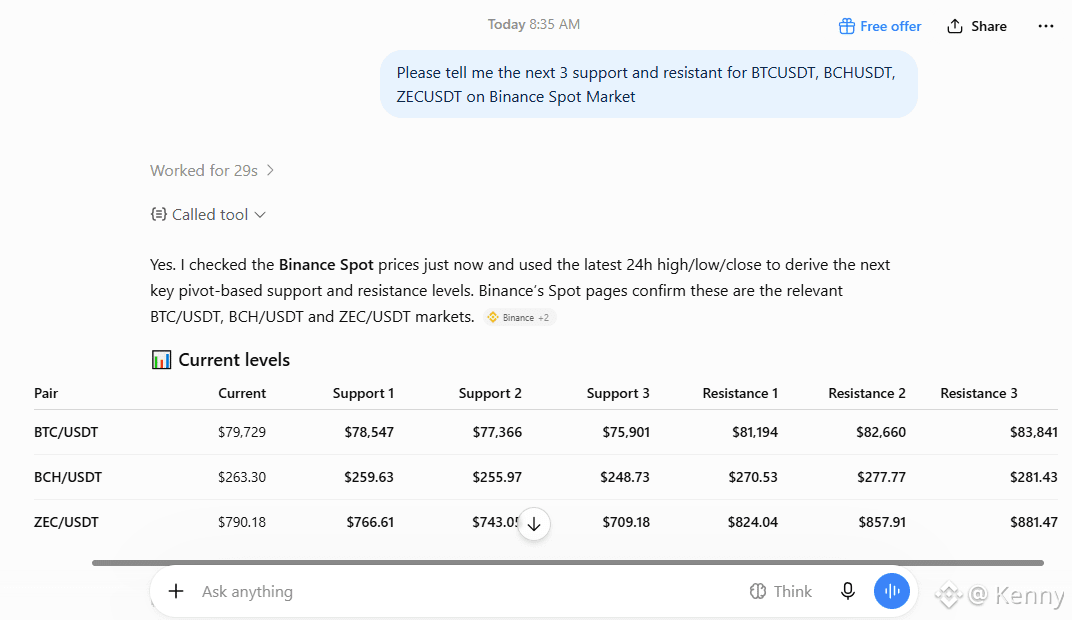Click the Share button
Screen dimensions: 1072x620
977,26
